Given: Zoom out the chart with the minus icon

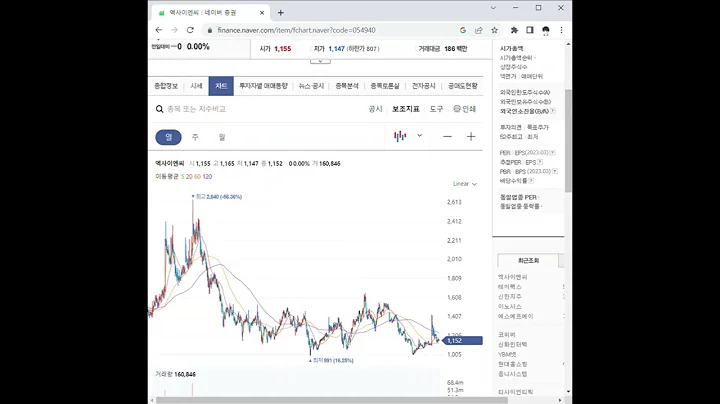Looking at the screenshot, I should pyautogui.click(x=447, y=136).
